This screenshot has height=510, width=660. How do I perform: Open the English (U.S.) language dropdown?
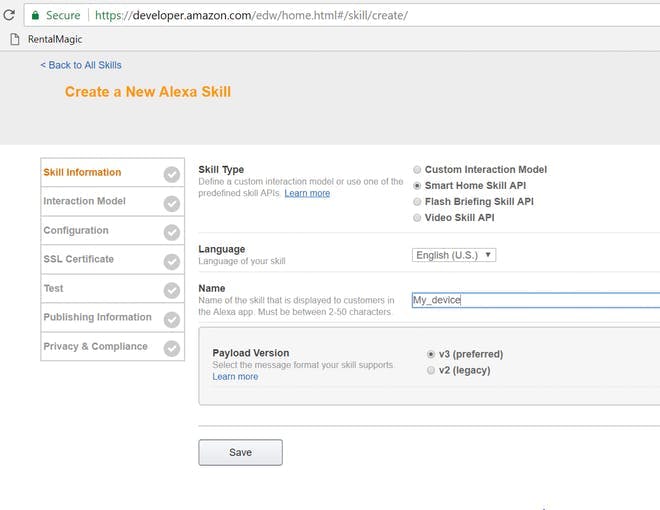coord(454,255)
